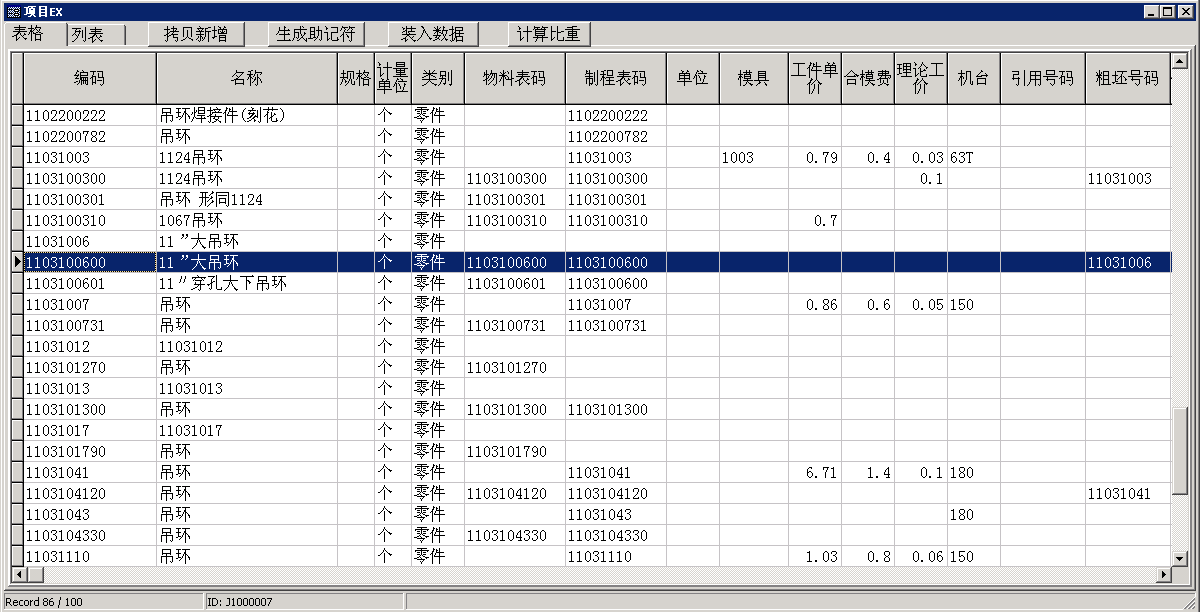The height and width of the screenshot is (612, 1200).
Task: Select the 粗坯号码 column header
Action: (1126, 78)
